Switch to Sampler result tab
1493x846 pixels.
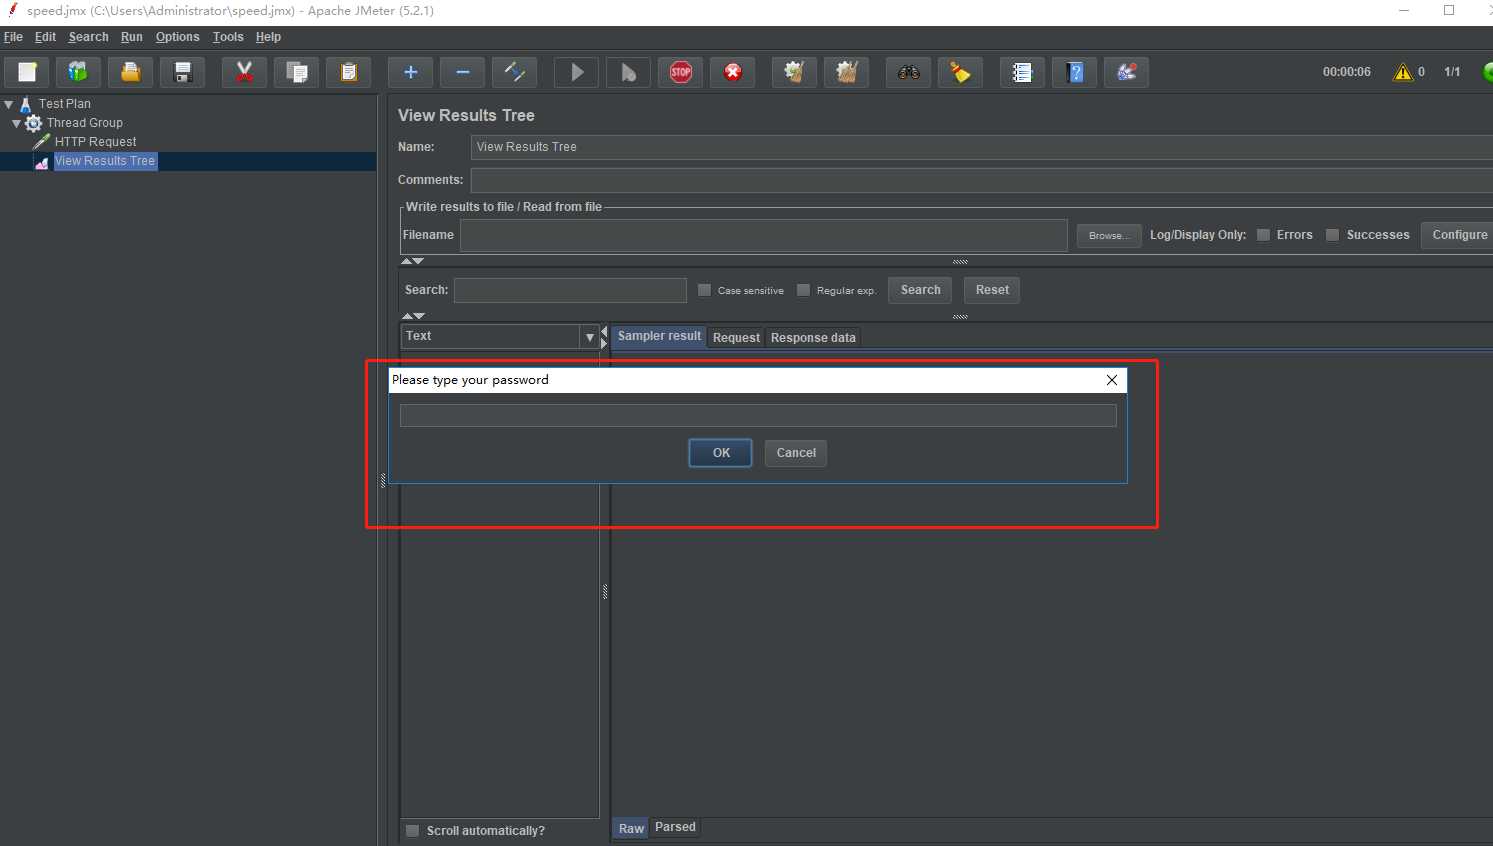[659, 336]
